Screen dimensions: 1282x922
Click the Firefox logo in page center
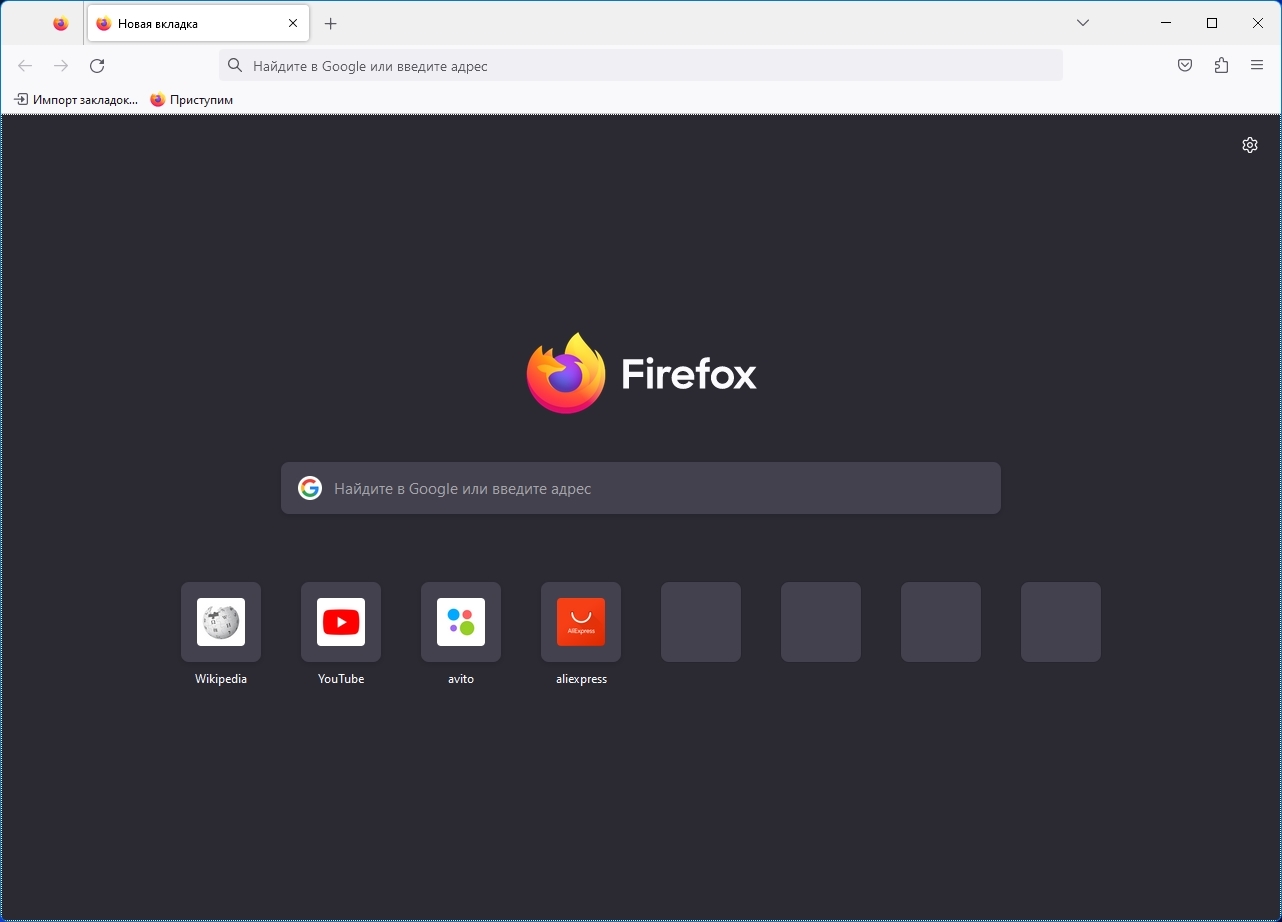pyautogui.click(x=566, y=373)
